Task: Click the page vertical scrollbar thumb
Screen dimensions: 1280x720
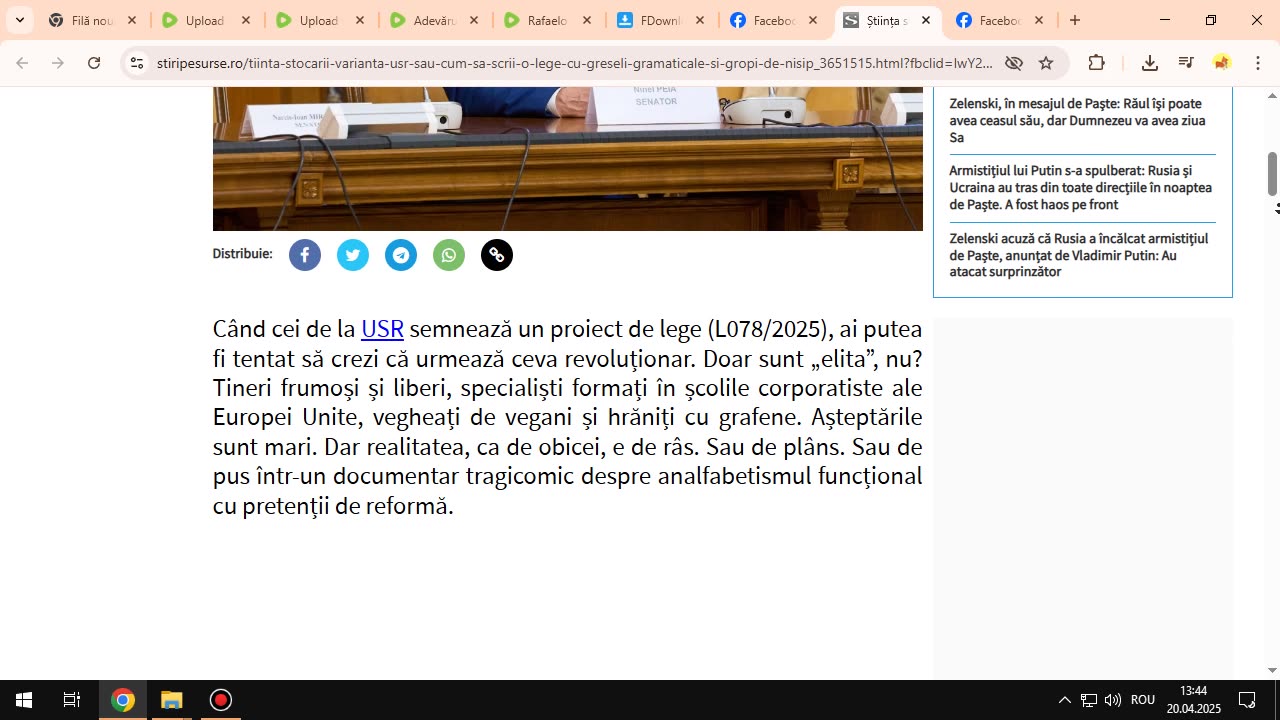Action: point(1272,174)
